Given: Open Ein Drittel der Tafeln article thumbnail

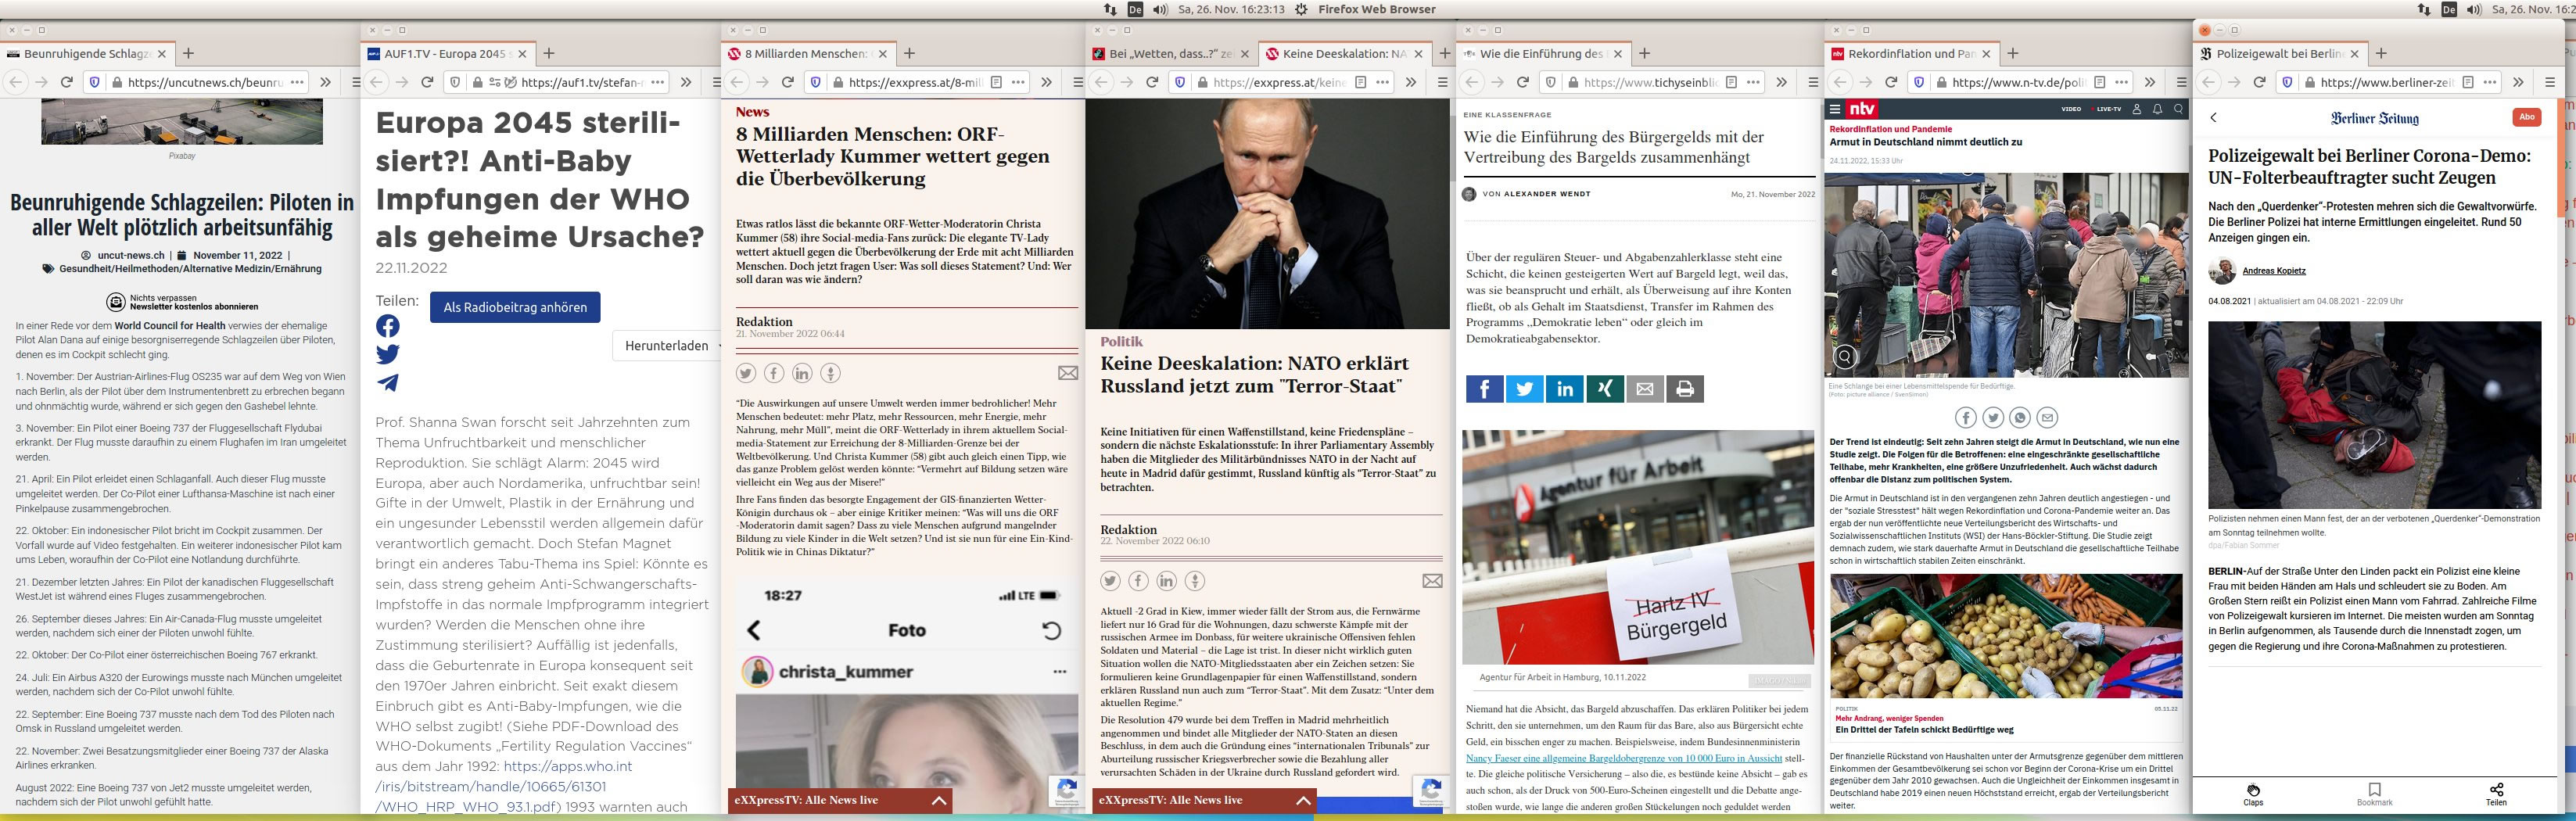Looking at the screenshot, I should 2006,636.
